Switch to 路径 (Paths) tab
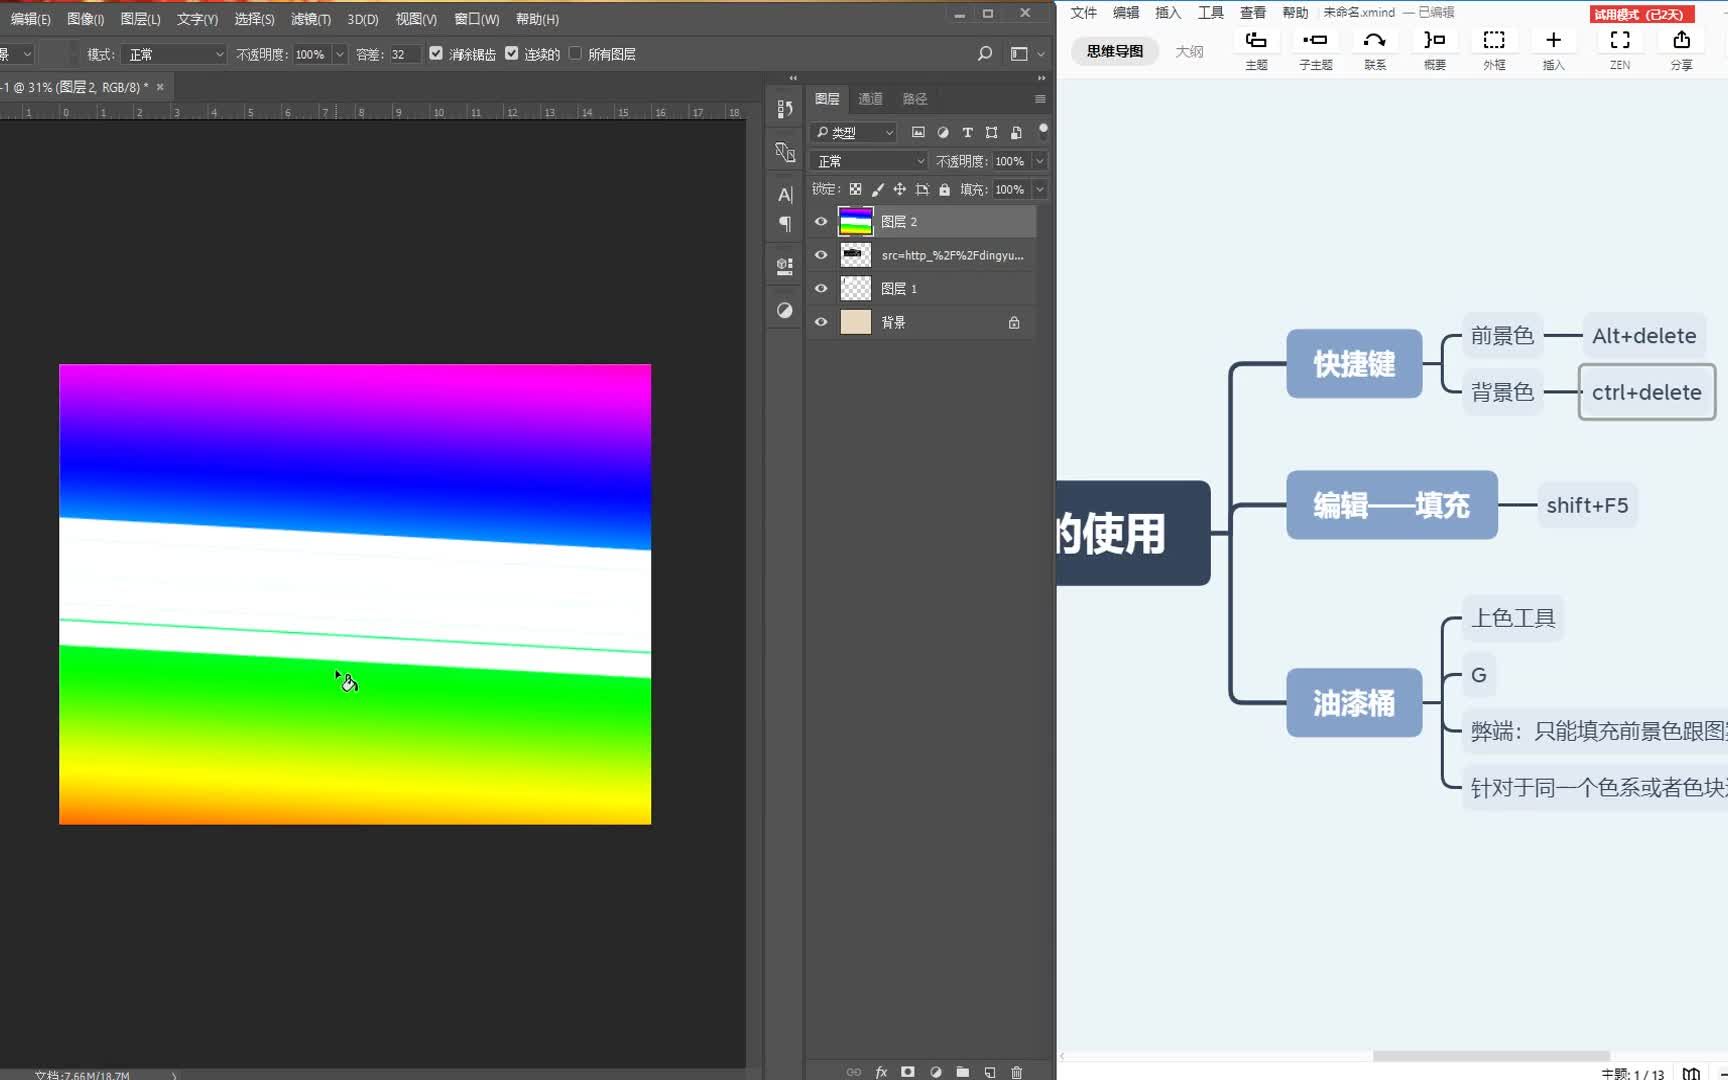 pos(915,99)
